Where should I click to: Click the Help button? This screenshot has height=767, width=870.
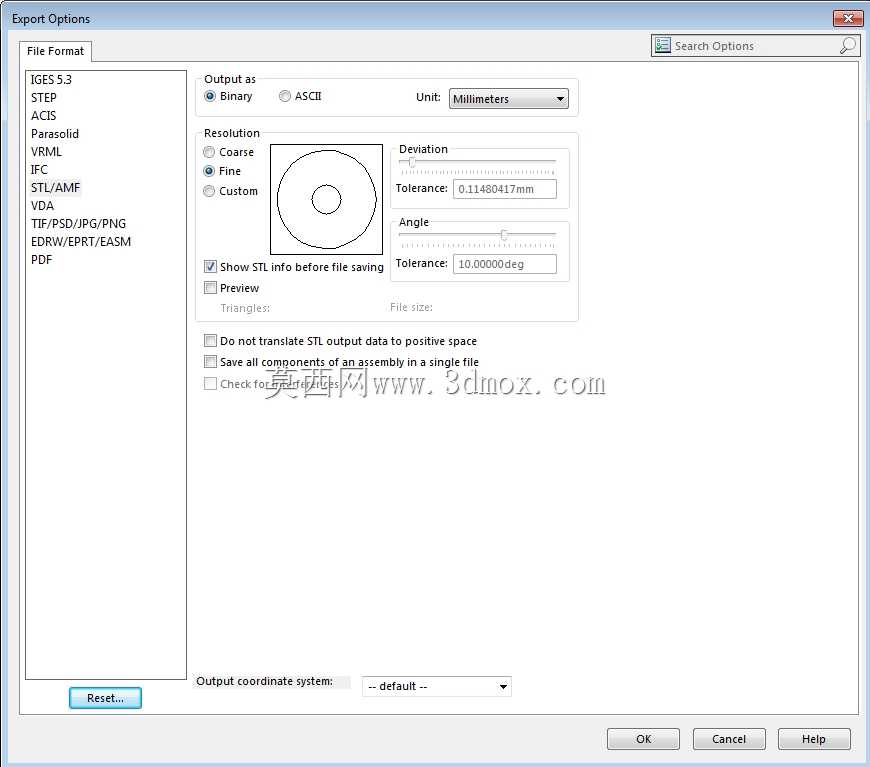click(814, 739)
